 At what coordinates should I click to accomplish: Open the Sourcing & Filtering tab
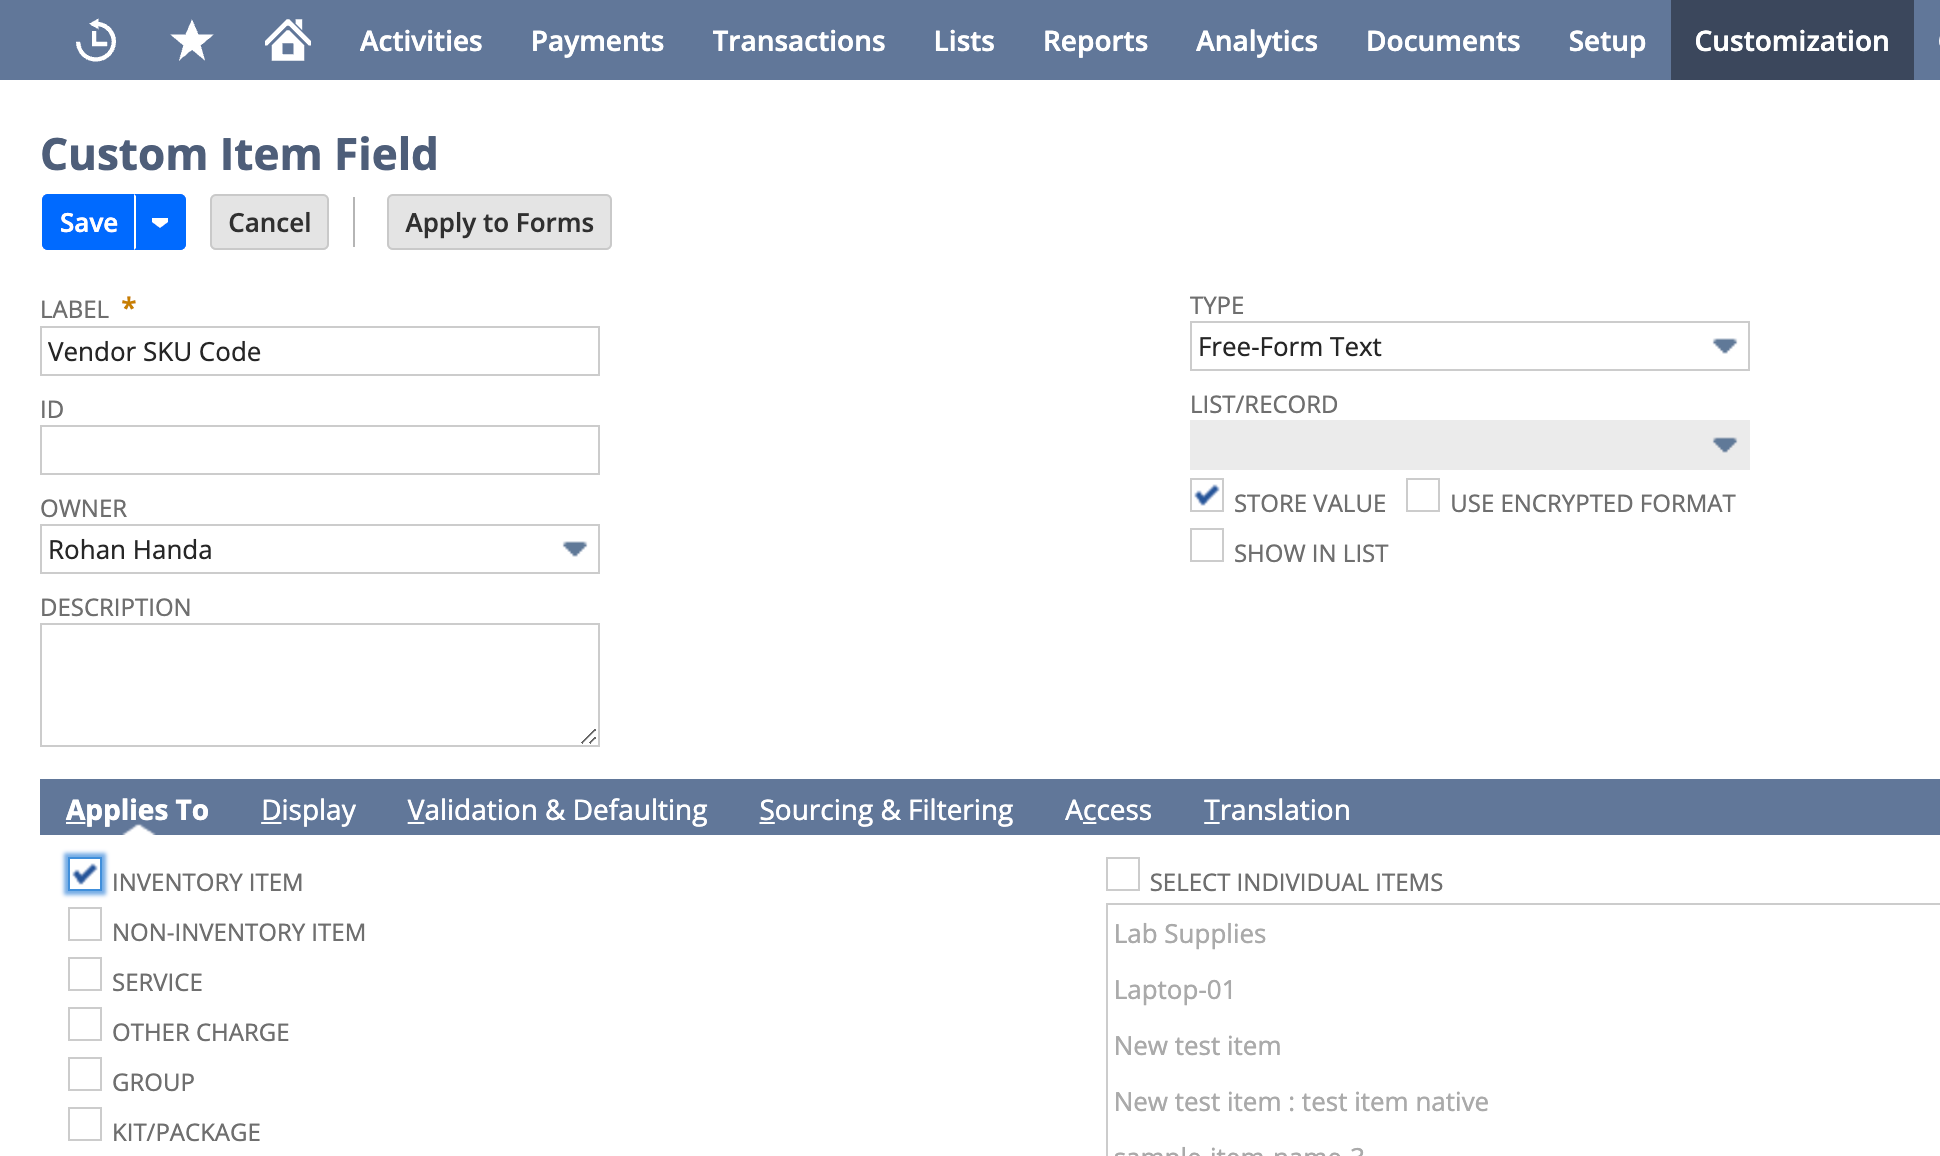click(x=885, y=809)
